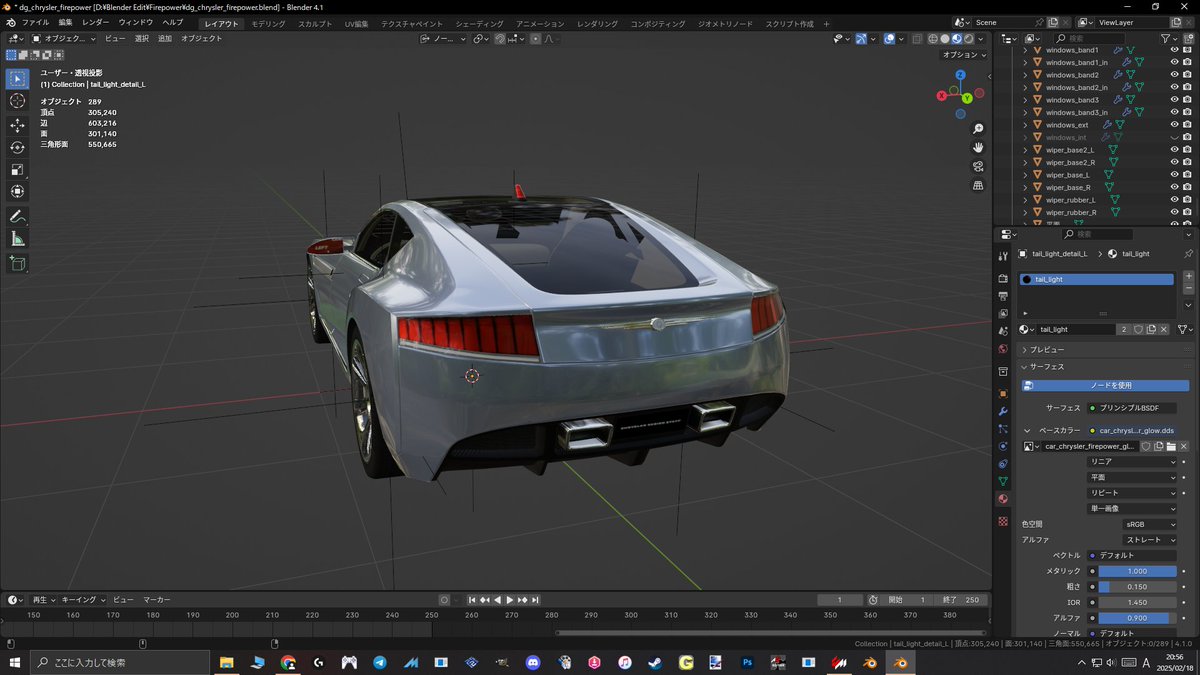Hide windows_band1 in viewport
This screenshot has width=1200, height=675.
click(1174, 50)
